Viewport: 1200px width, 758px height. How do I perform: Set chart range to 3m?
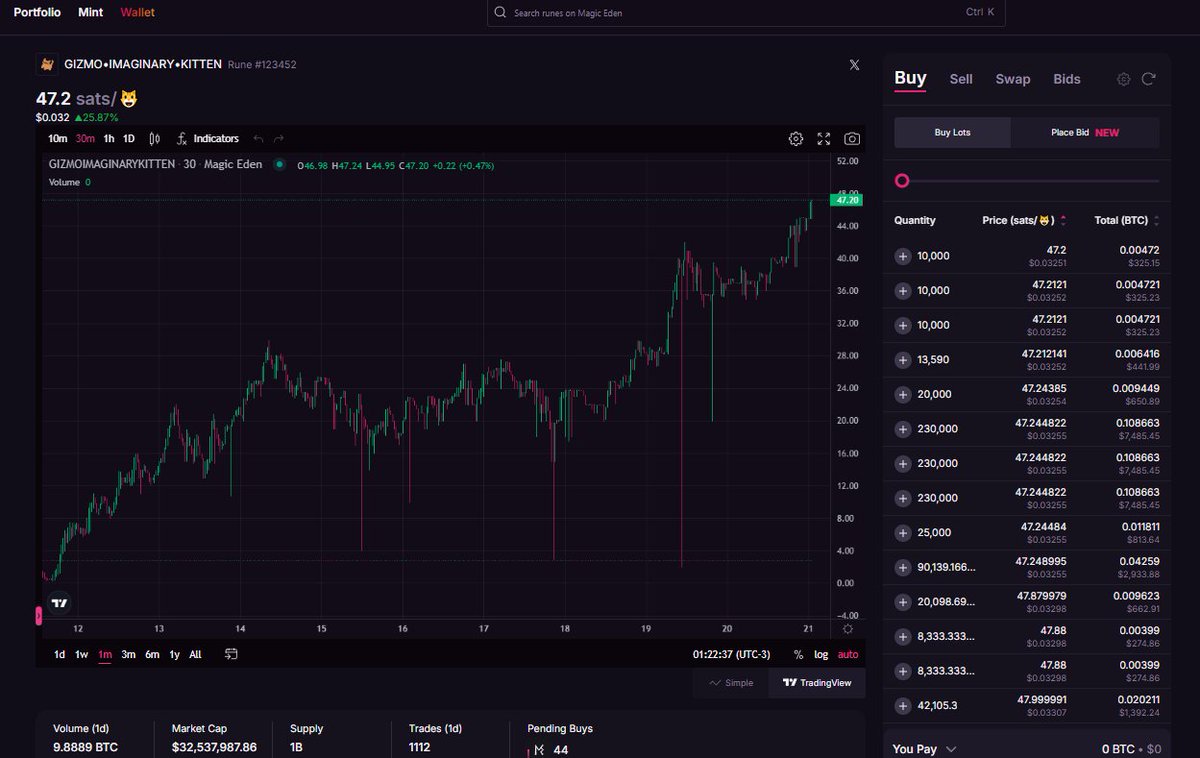point(128,655)
